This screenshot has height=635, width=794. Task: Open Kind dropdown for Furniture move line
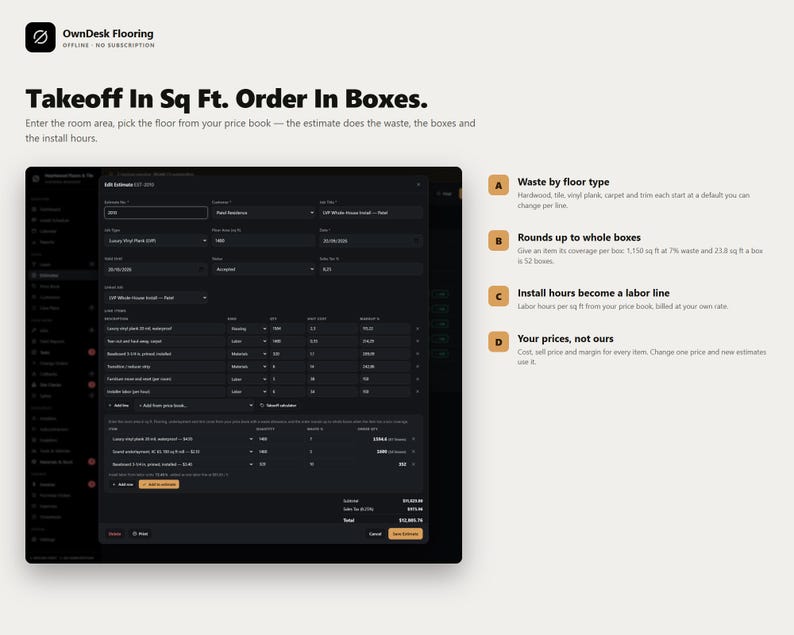pos(248,379)
